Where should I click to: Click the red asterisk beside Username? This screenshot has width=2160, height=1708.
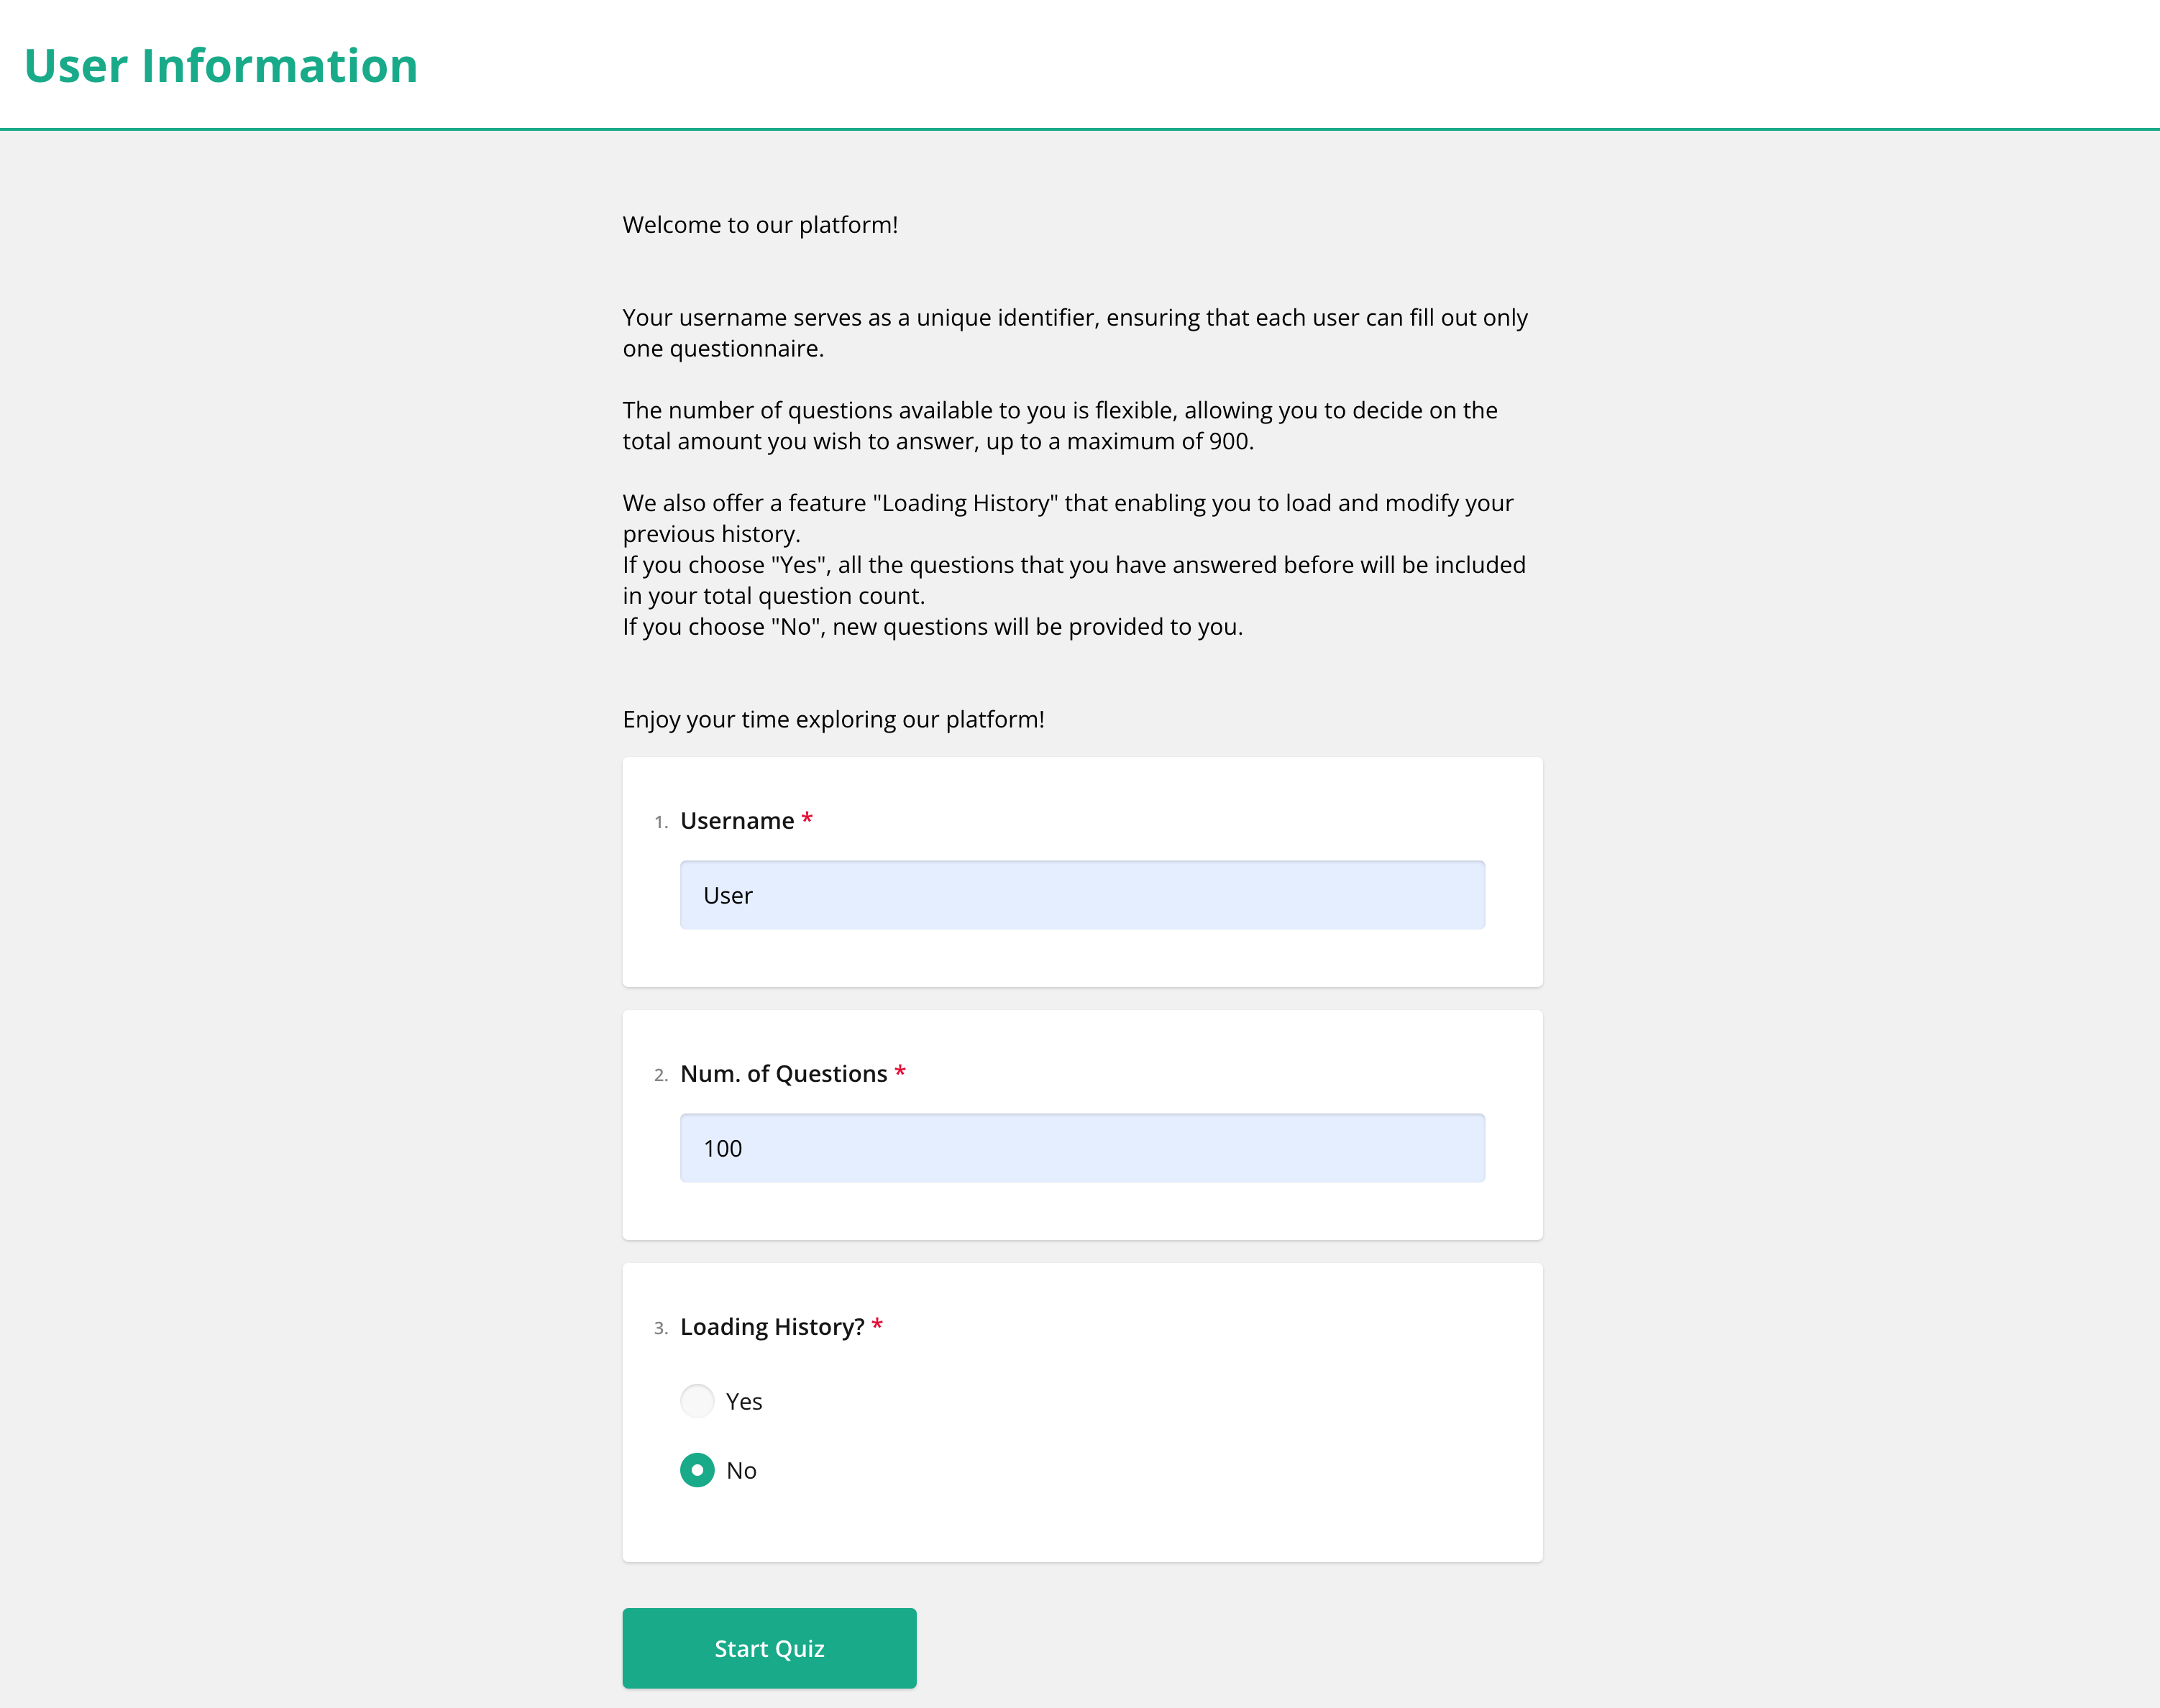(807, 820)
